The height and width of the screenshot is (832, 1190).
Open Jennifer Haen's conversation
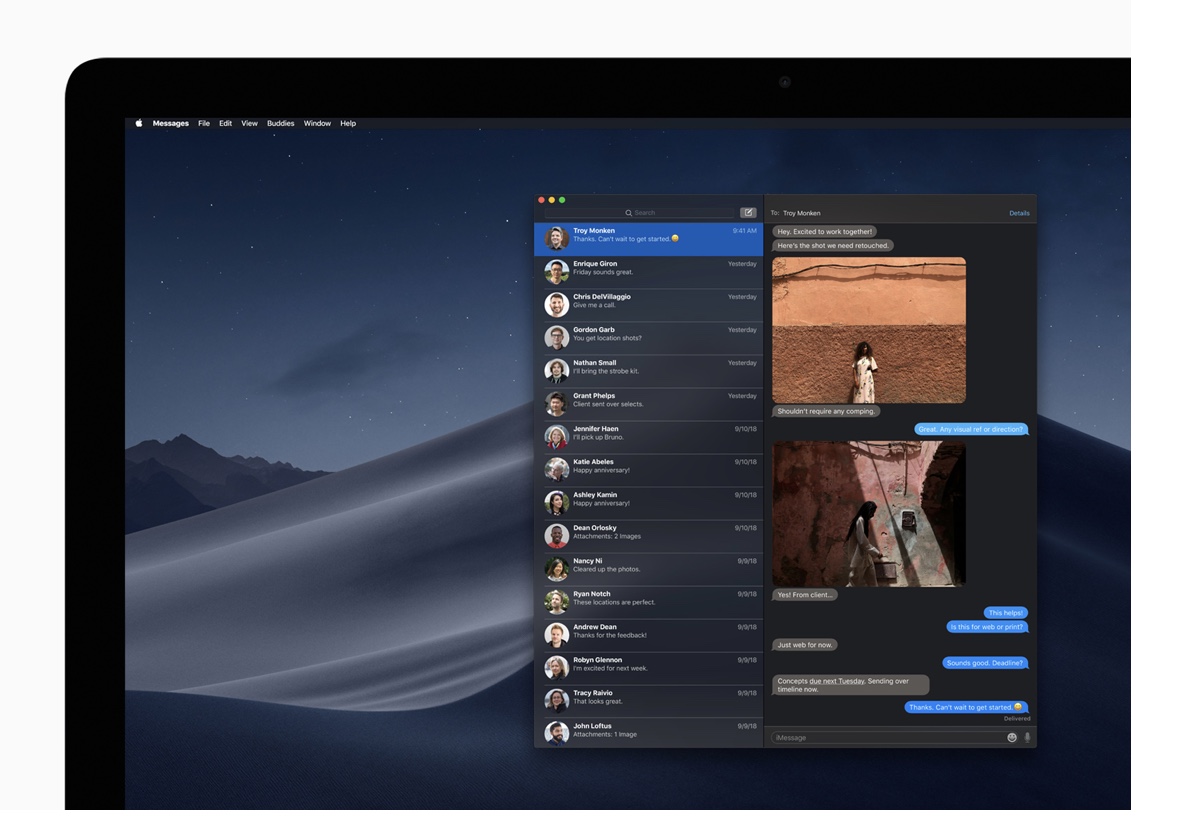coord(650,437)
